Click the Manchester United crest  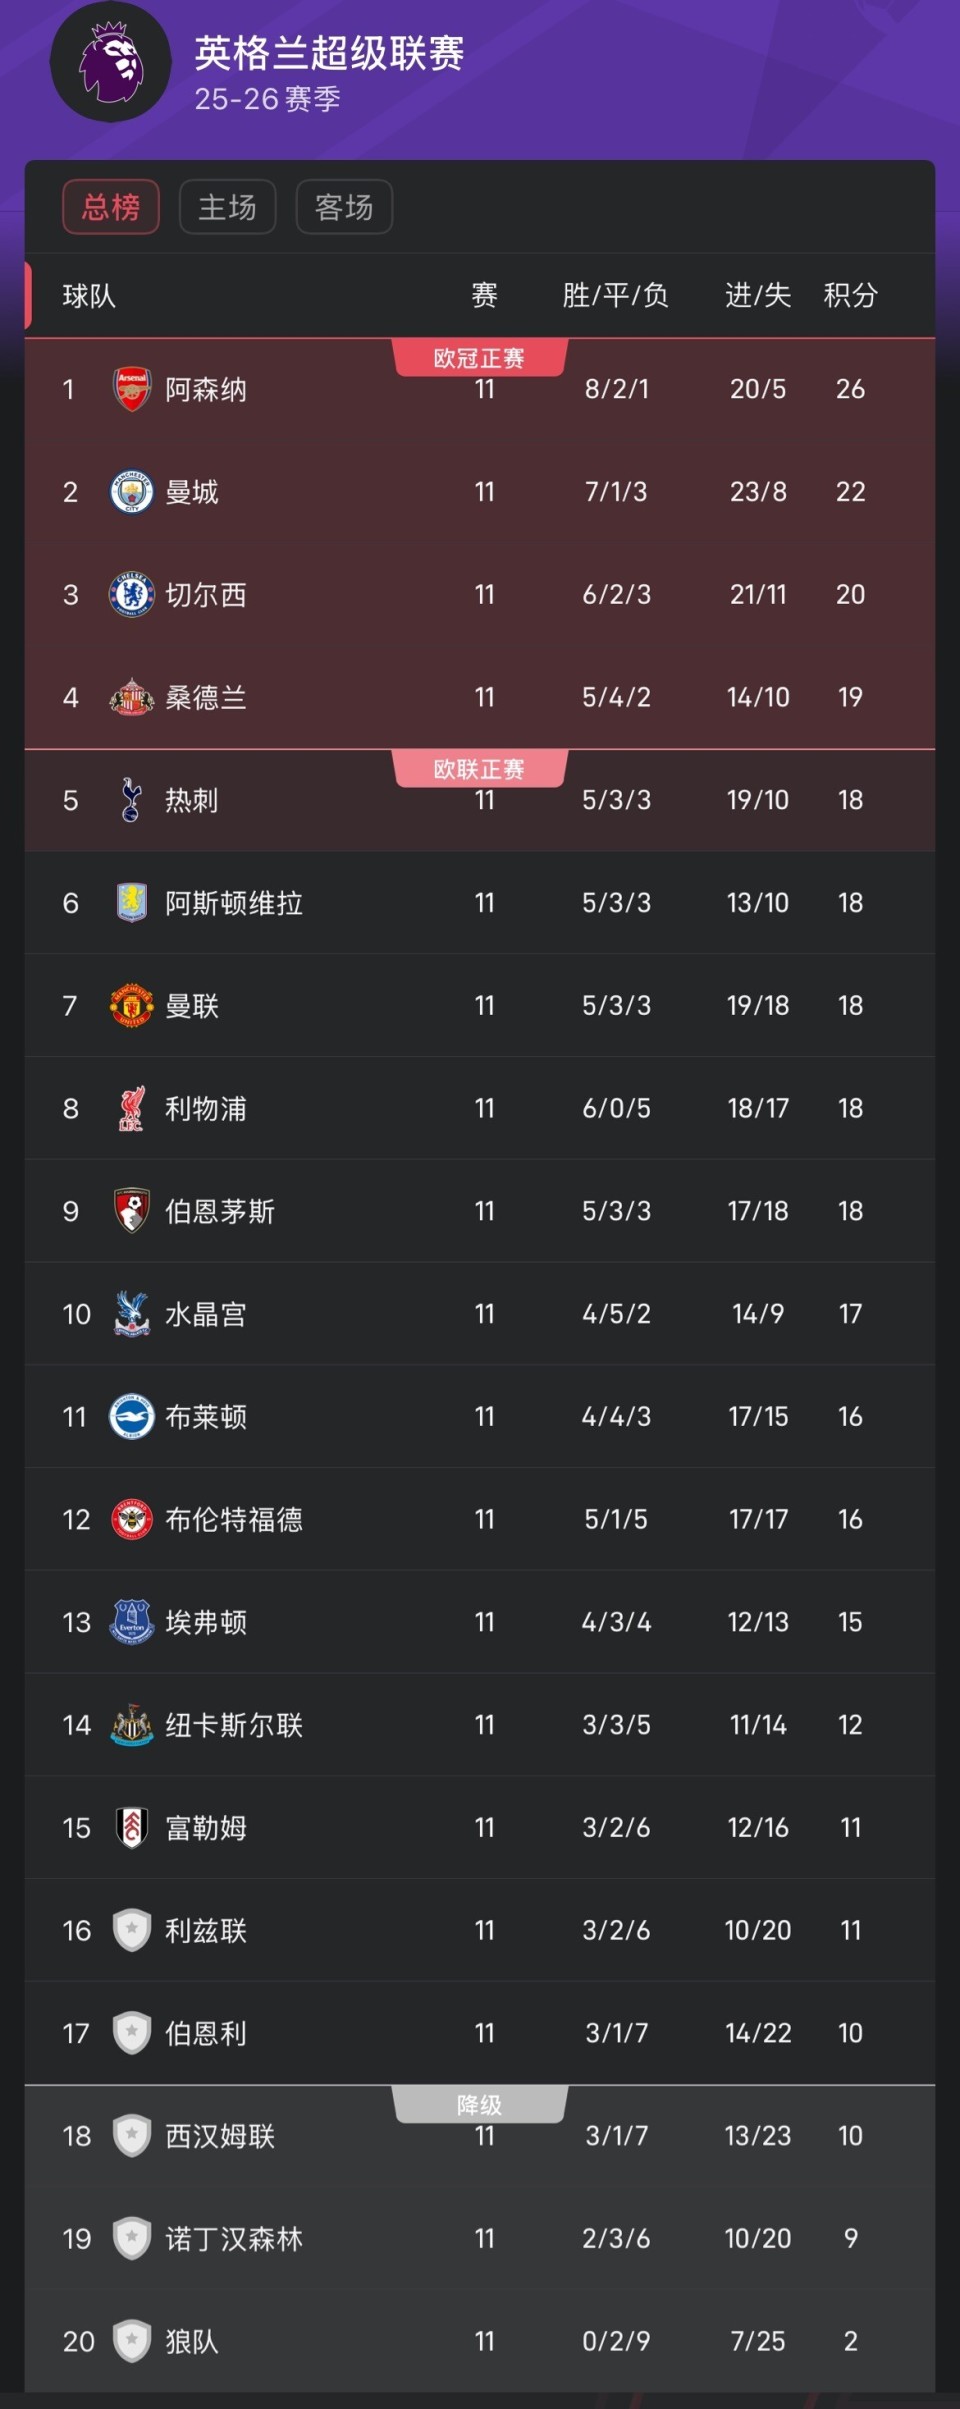click(131, 1006)
